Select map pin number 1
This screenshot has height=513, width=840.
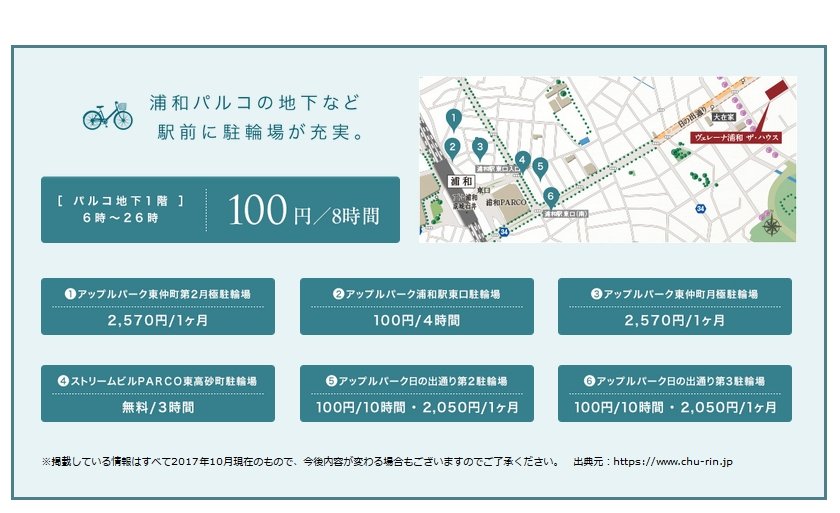point(454,120)
